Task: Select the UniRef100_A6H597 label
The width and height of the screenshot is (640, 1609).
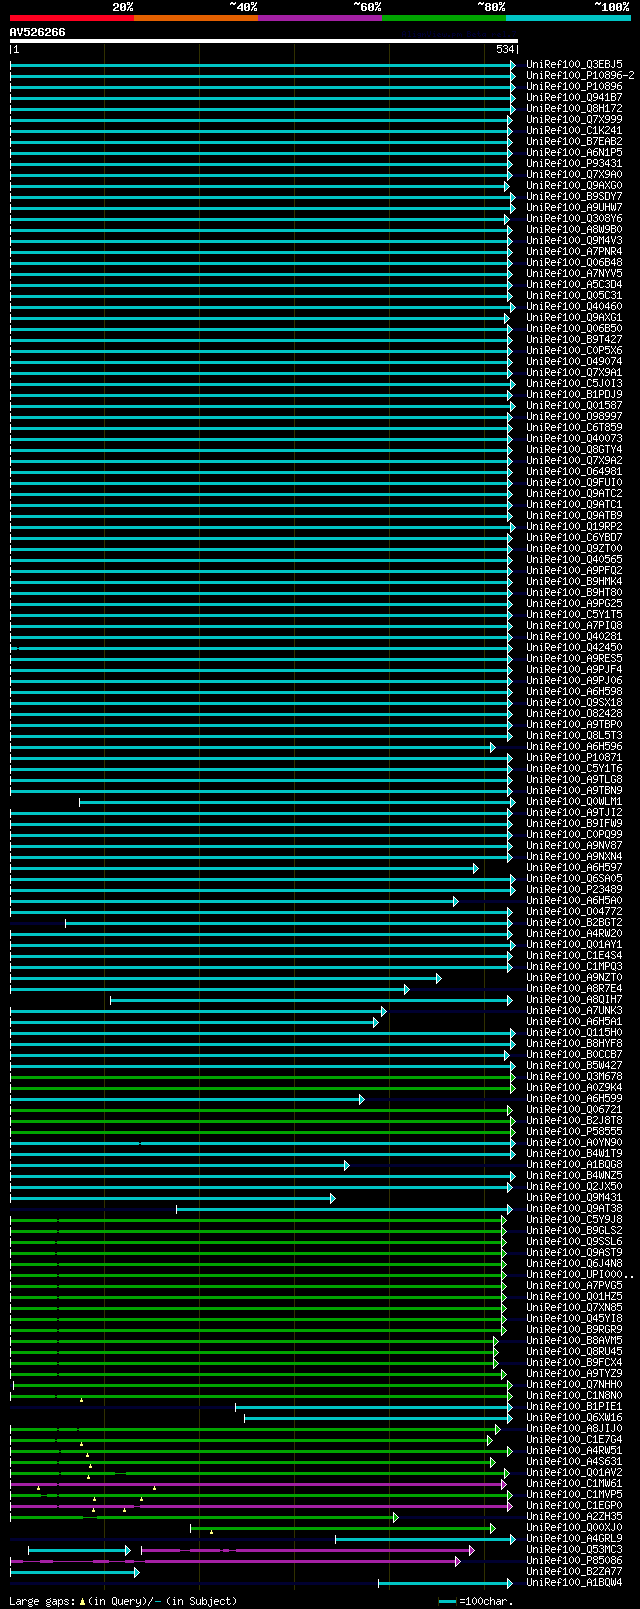Action: pyautogui.click(x=574, y=867)
